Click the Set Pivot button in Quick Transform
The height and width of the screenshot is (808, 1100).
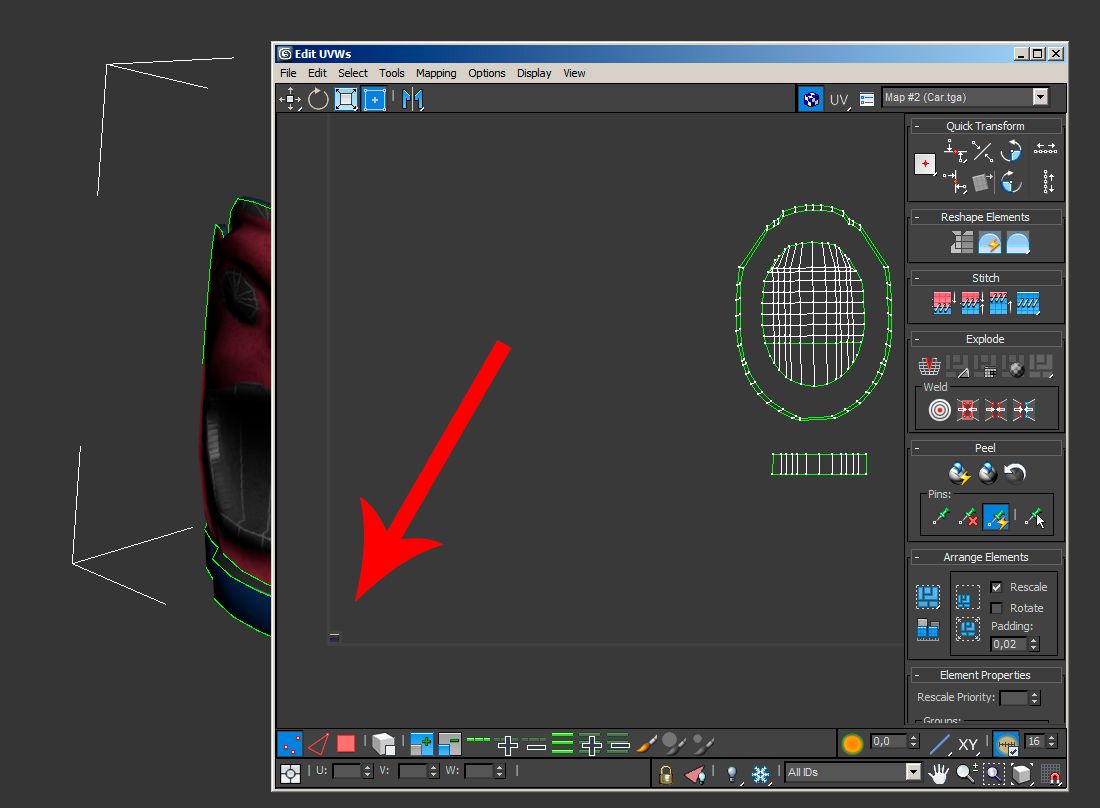tap(925, 164)
